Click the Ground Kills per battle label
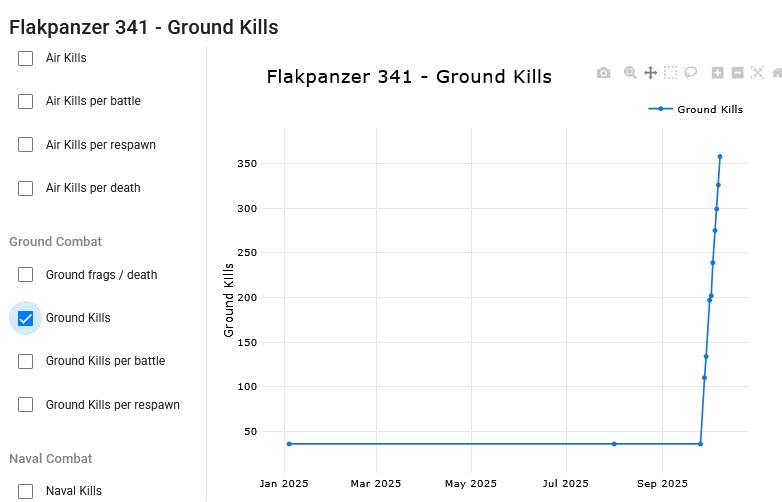Viewport: 782px width, 502px height. (105, 361)
